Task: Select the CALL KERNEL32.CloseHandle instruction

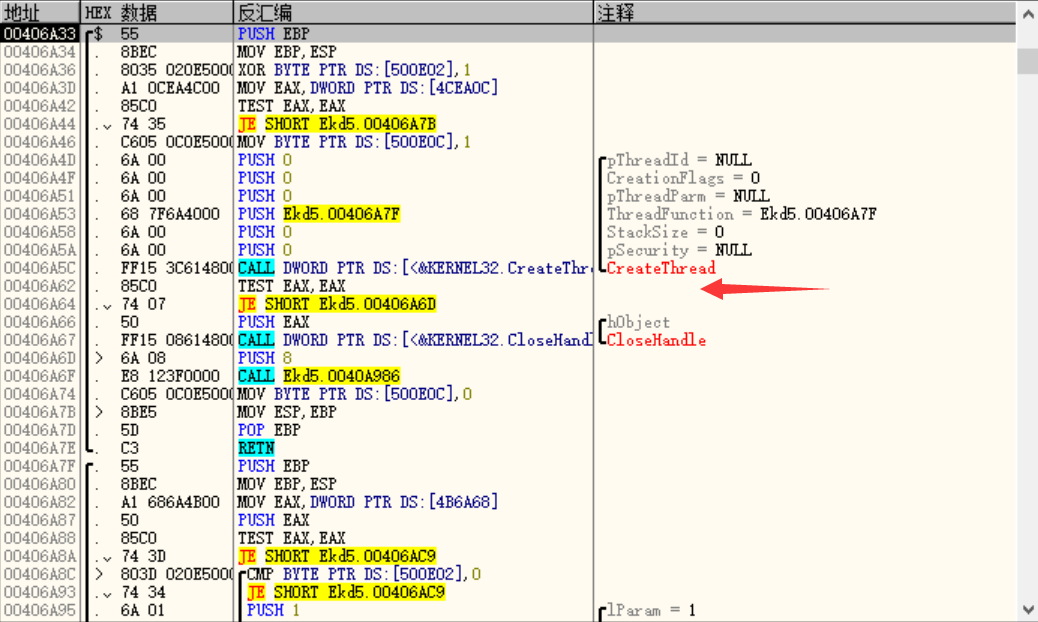Action: (x=414, y=340)
